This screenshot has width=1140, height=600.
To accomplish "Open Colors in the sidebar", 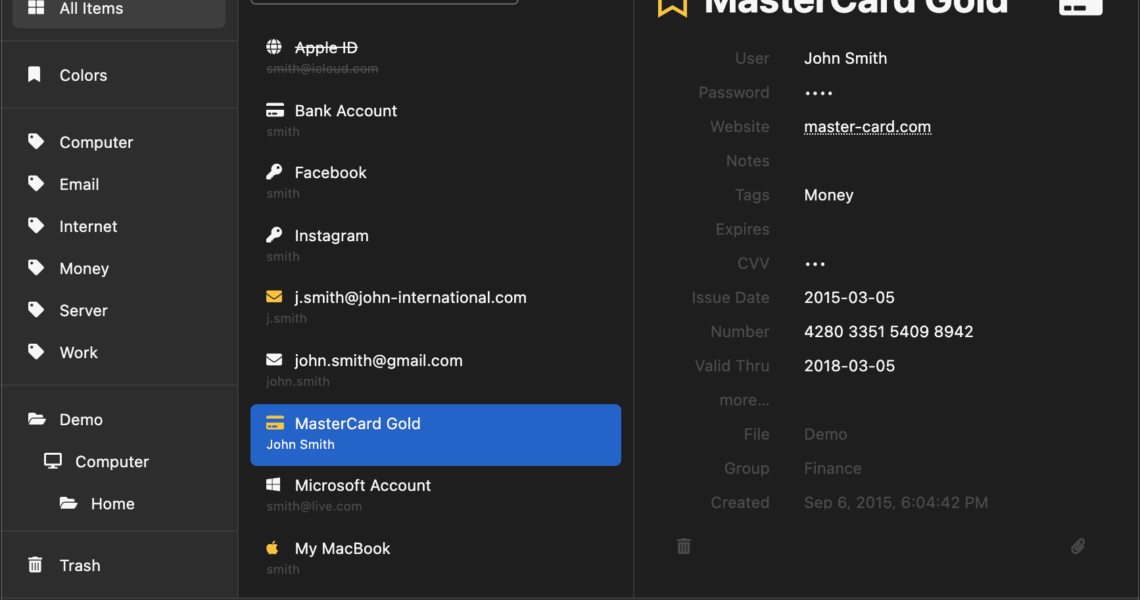I will pyautogui.click(x=83, y=75).
